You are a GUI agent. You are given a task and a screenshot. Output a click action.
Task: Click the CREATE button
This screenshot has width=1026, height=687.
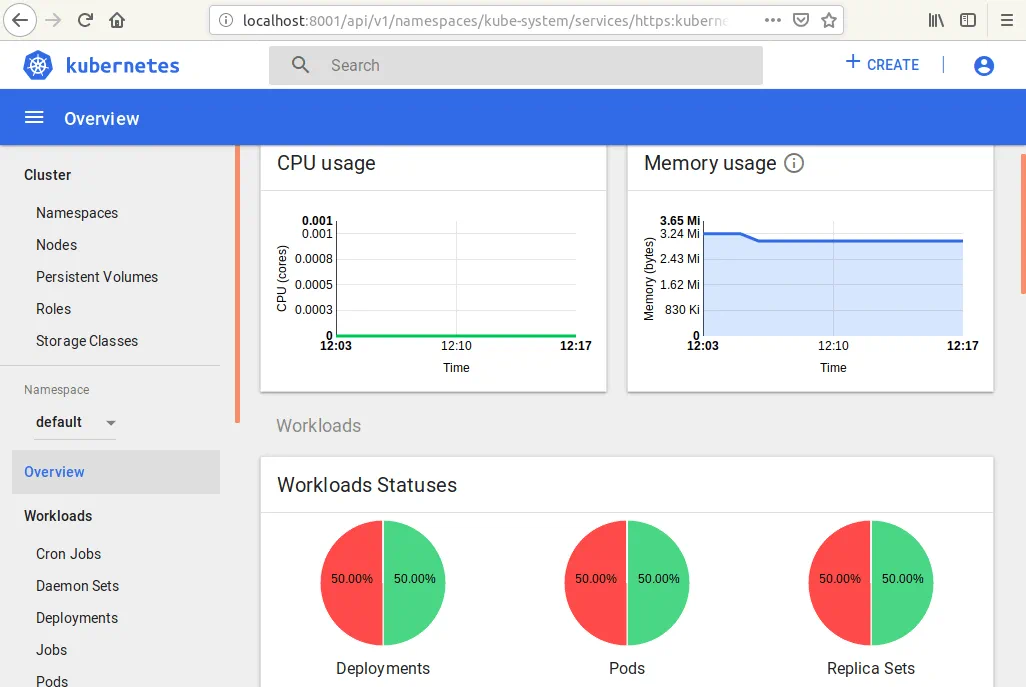pyautogui.click(x=882, y=65)
